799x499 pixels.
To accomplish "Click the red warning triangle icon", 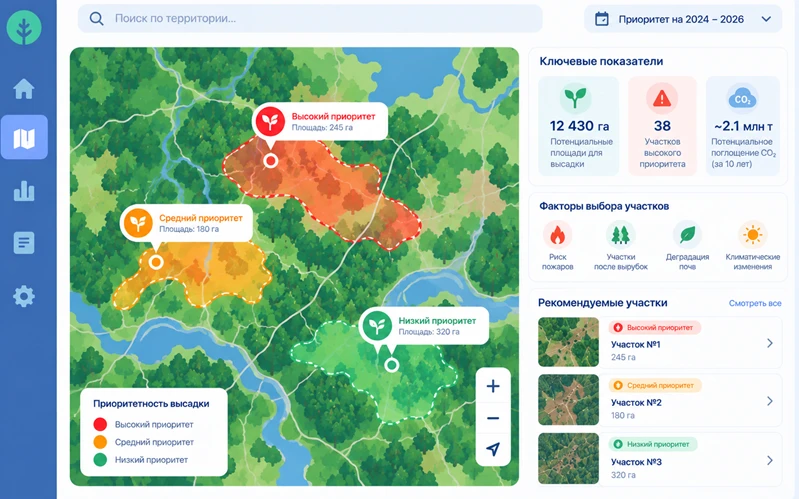I will click(x=662, y=98).
